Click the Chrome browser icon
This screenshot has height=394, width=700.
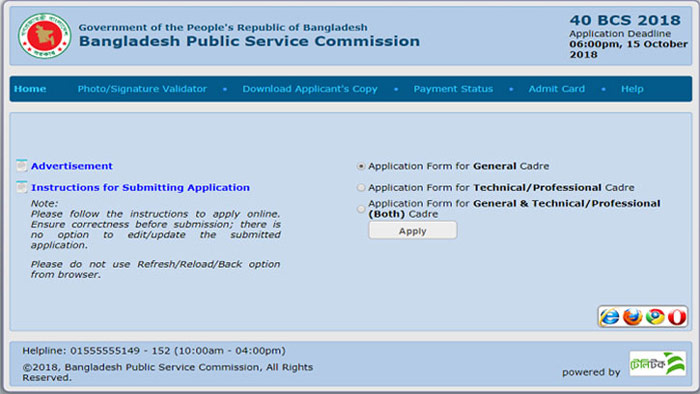[x=655, y=317]
